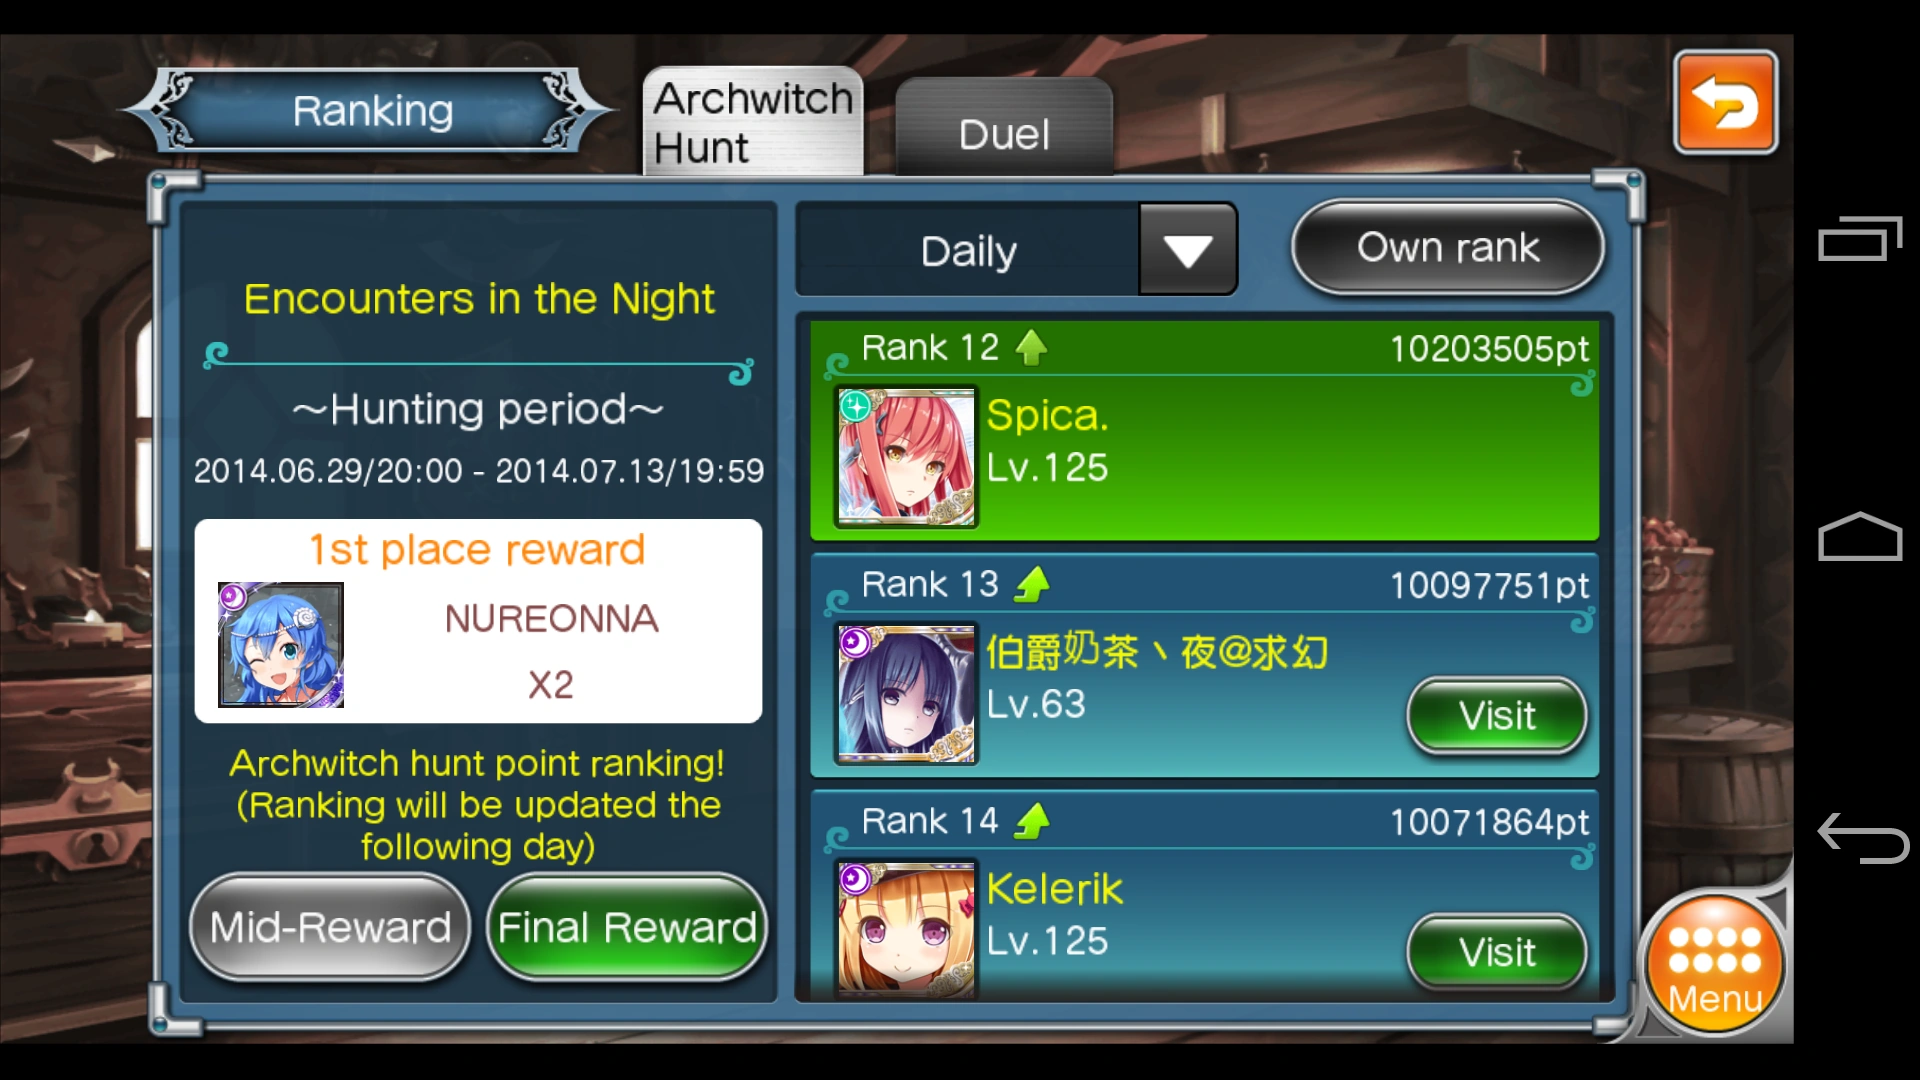
Task: Tap the orange back arrow button
Action: click(1725, 102)
